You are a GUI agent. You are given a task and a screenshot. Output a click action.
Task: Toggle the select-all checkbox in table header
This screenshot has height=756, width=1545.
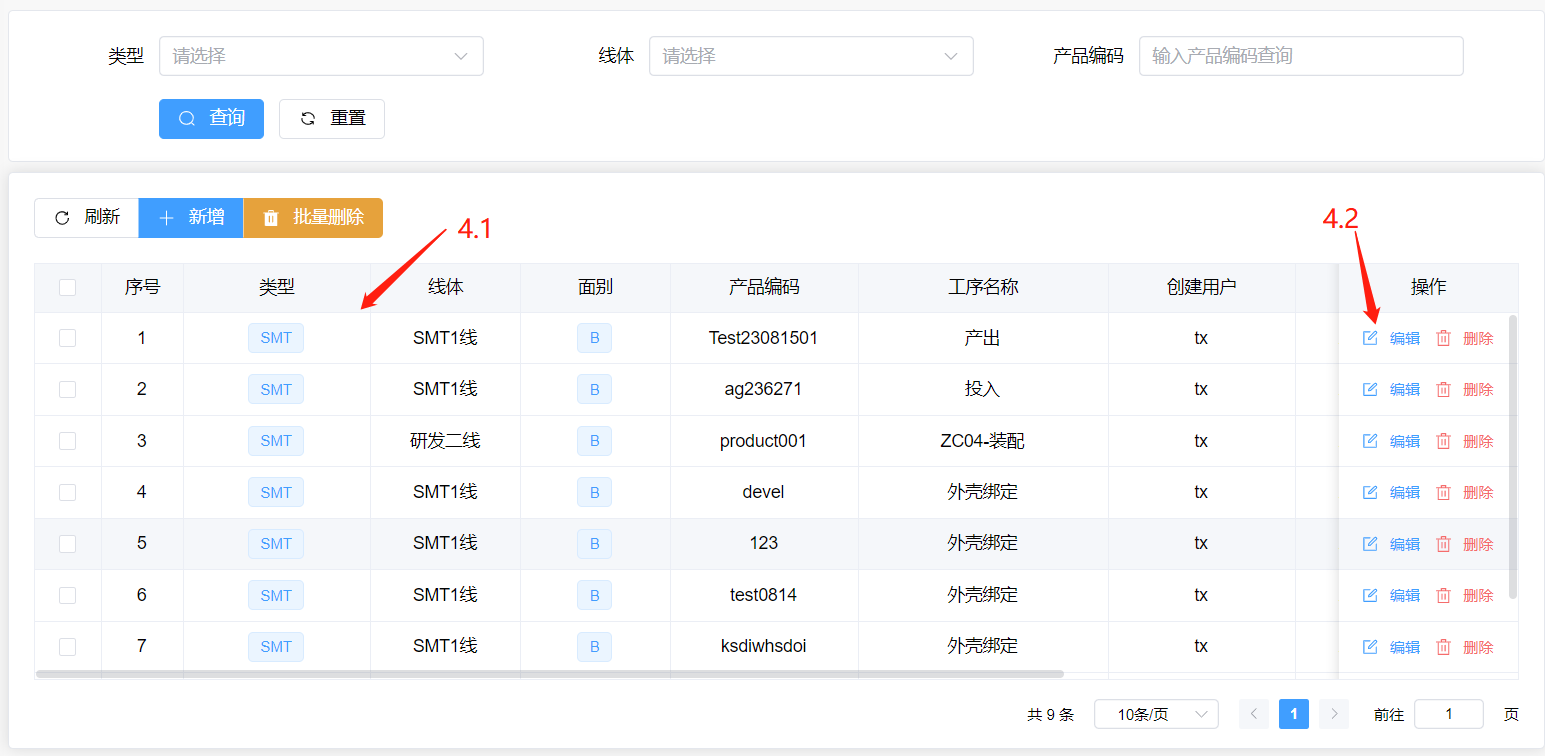click(x=67, y=288)
